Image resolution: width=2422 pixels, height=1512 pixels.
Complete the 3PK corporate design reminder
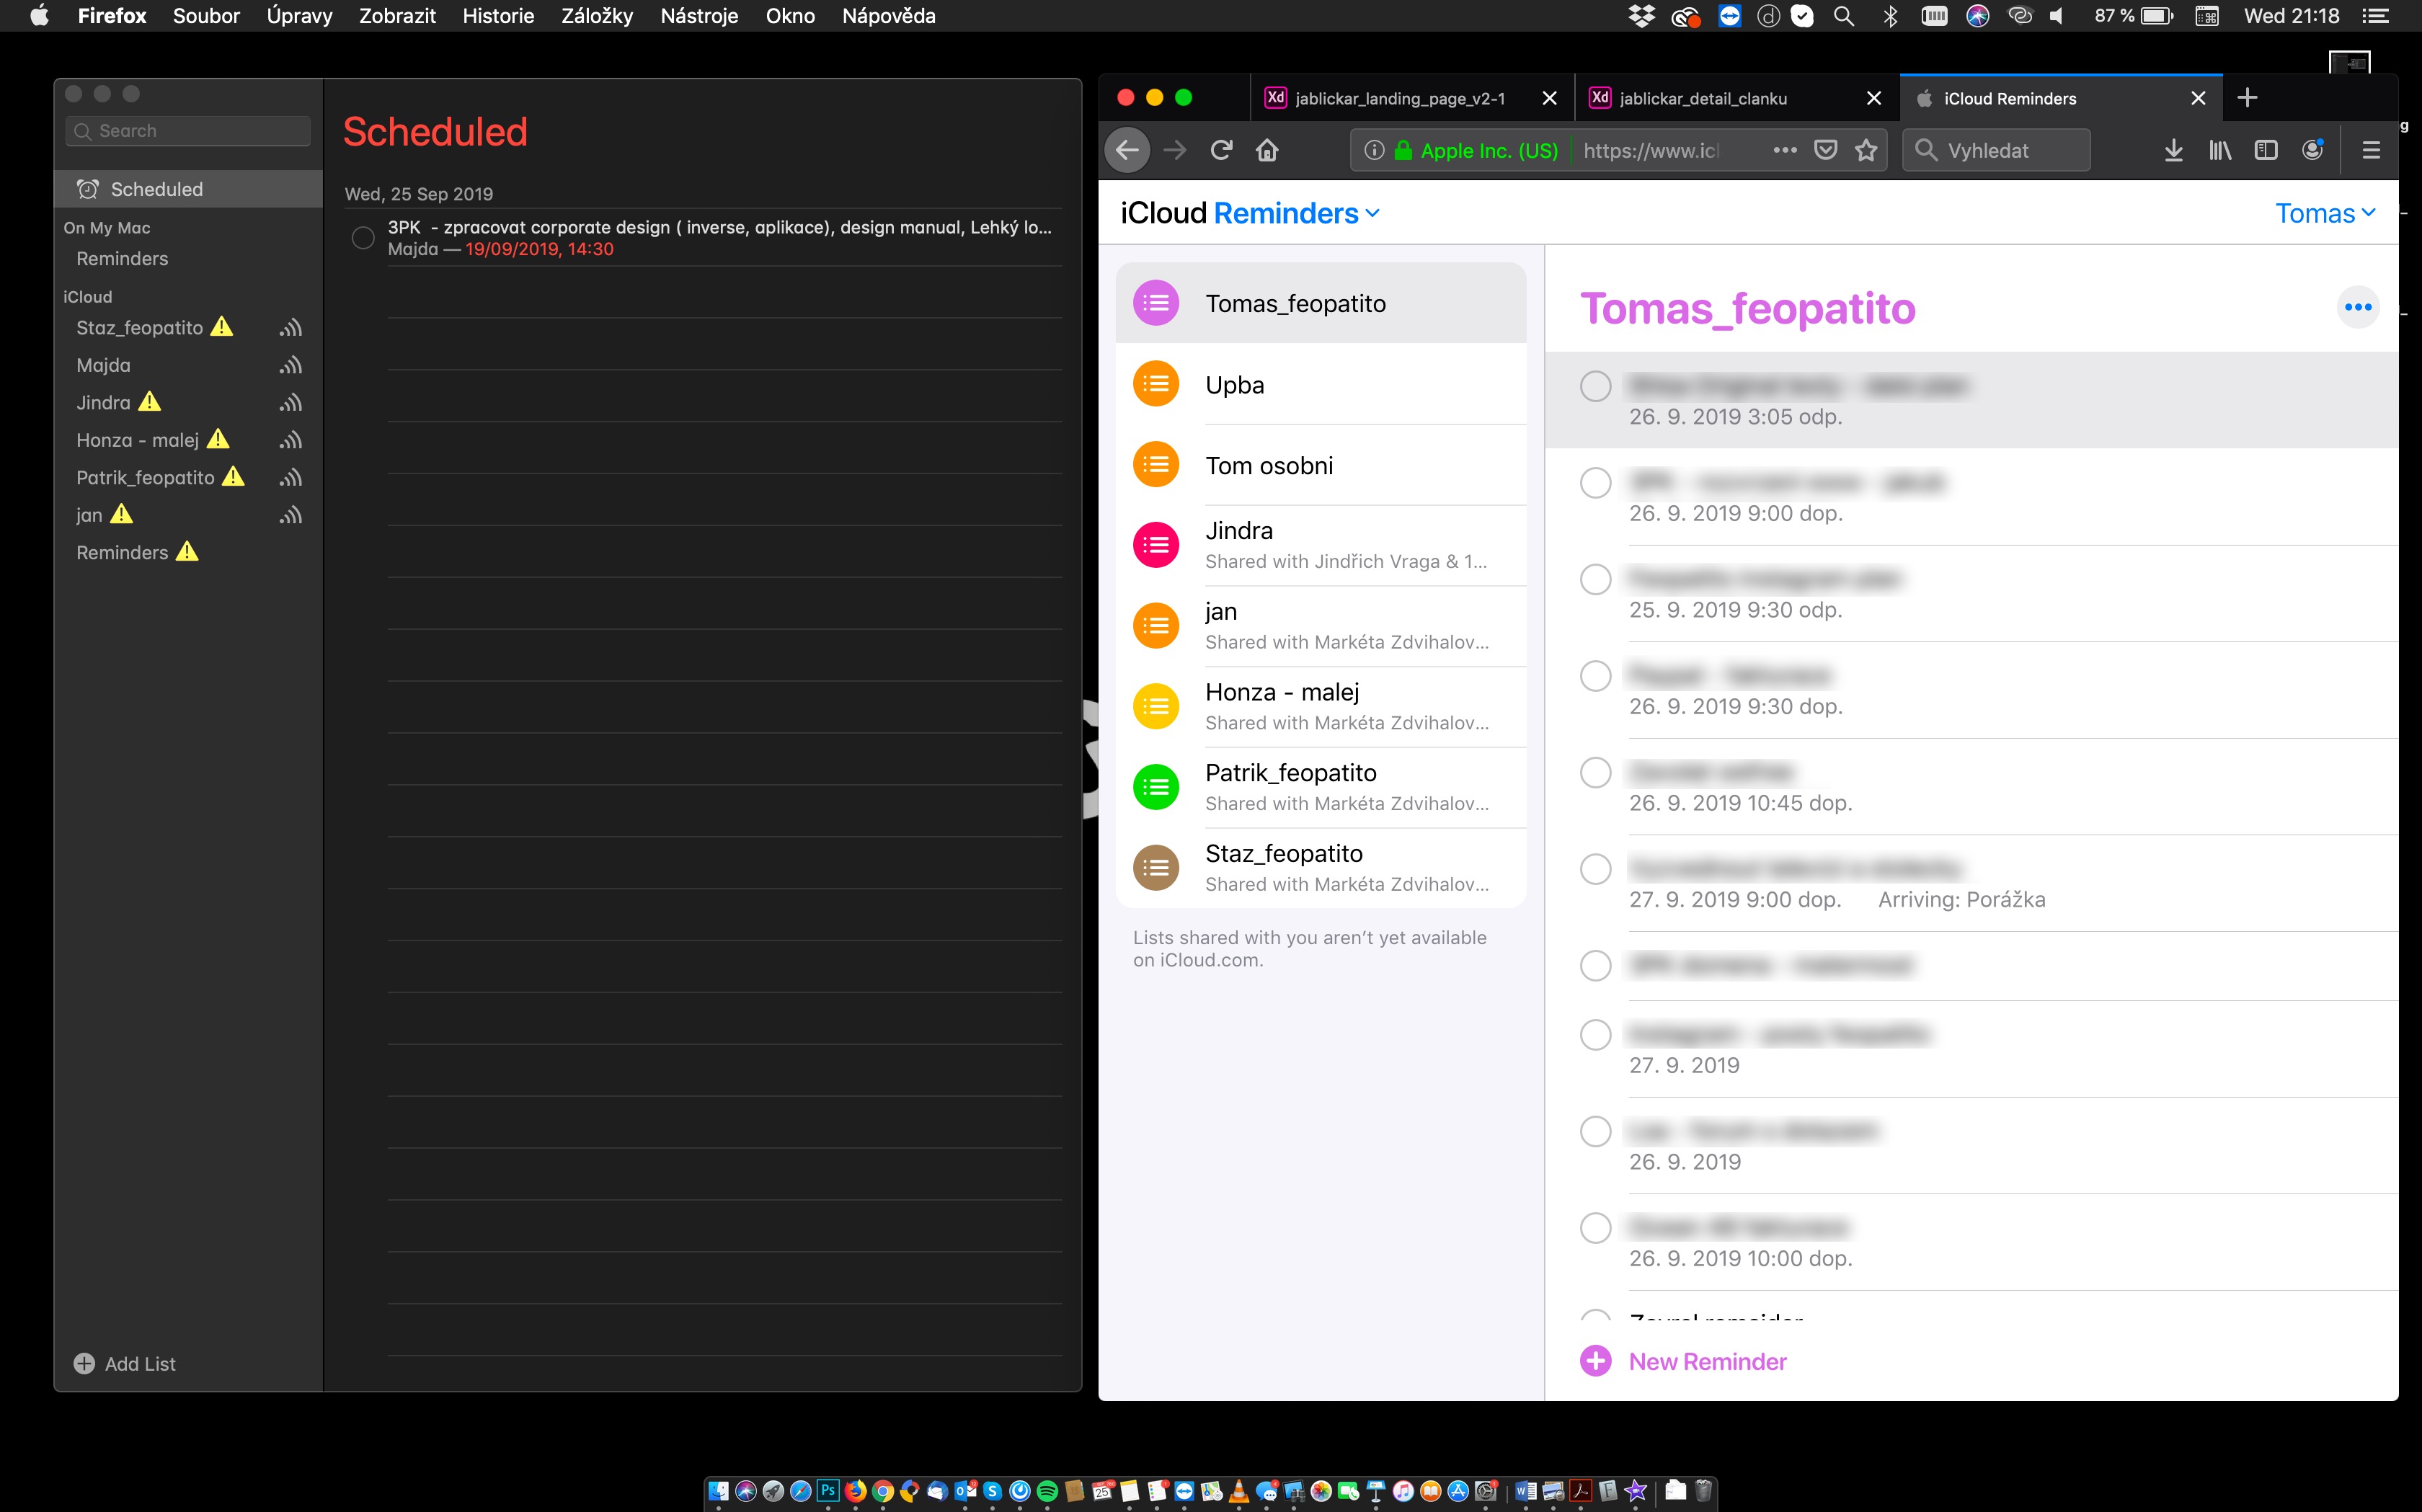[363, 238]
